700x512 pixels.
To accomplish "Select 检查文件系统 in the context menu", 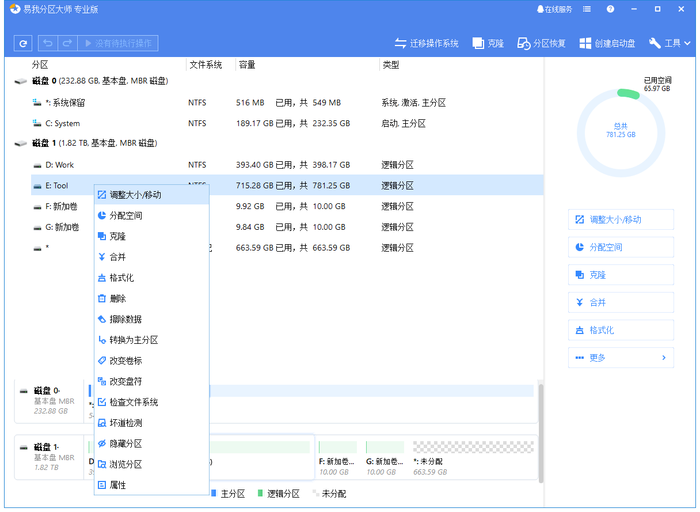I will (x=152, y=402).
